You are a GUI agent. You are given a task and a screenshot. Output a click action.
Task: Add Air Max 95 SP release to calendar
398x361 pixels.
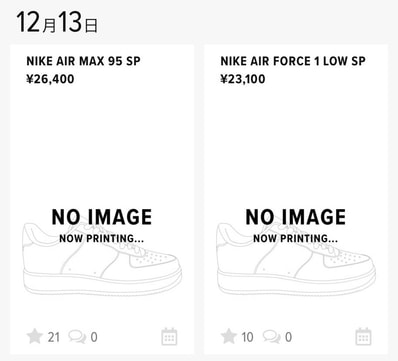click(169, 336)
